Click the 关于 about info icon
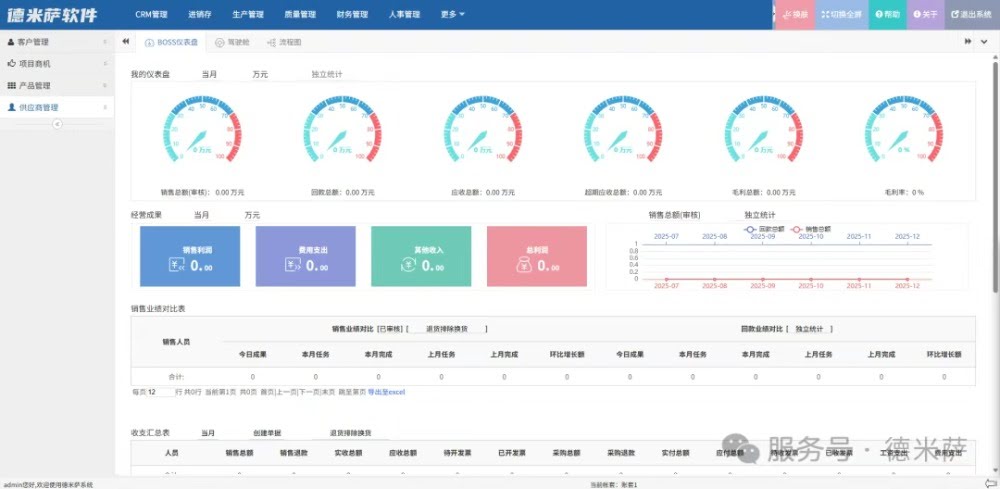 916,15
